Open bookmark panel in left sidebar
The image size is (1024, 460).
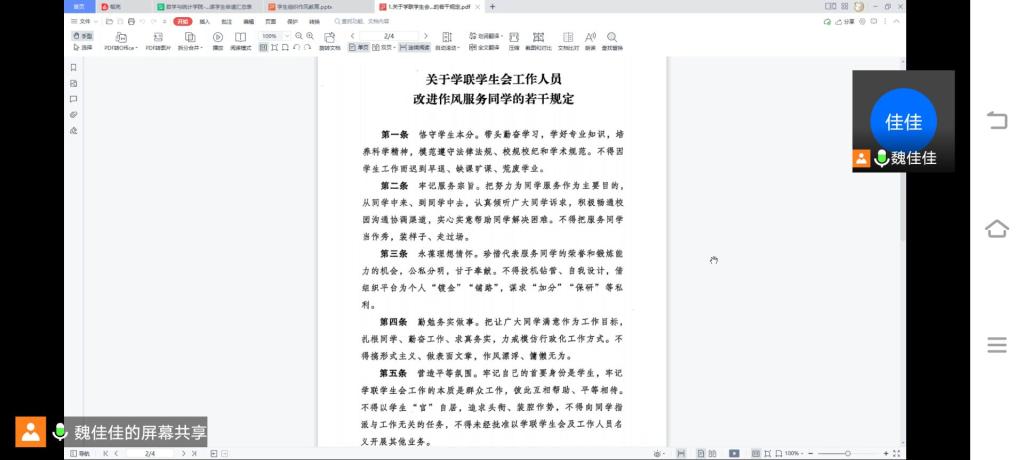coord(73,67)
